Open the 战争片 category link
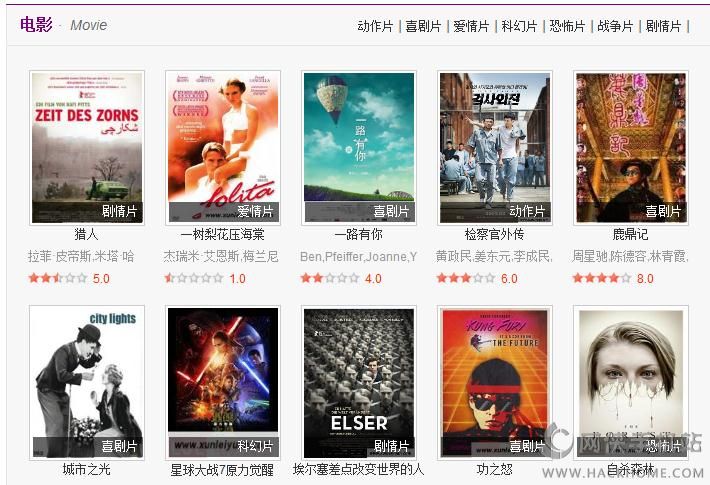Screen dimensions: 710x485 click(615, 26)
